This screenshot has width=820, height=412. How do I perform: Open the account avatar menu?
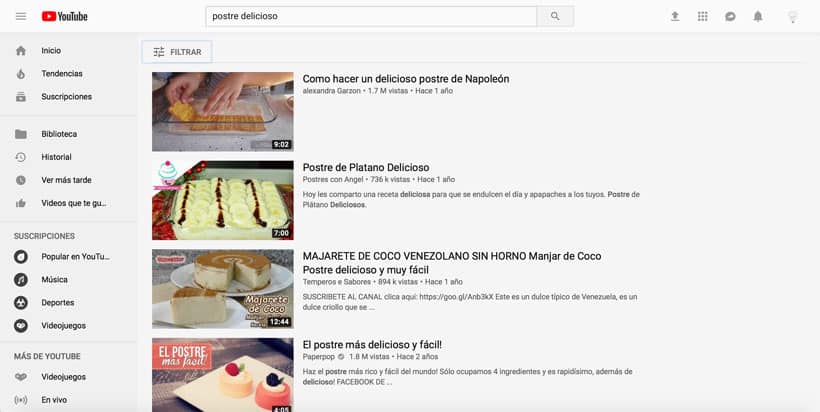tap(793, 16)
